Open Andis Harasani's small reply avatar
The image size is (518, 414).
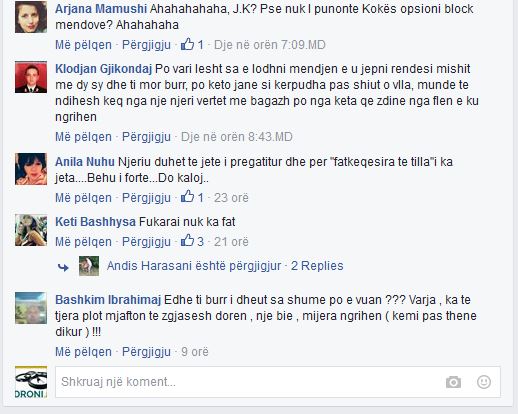[89, 266]
